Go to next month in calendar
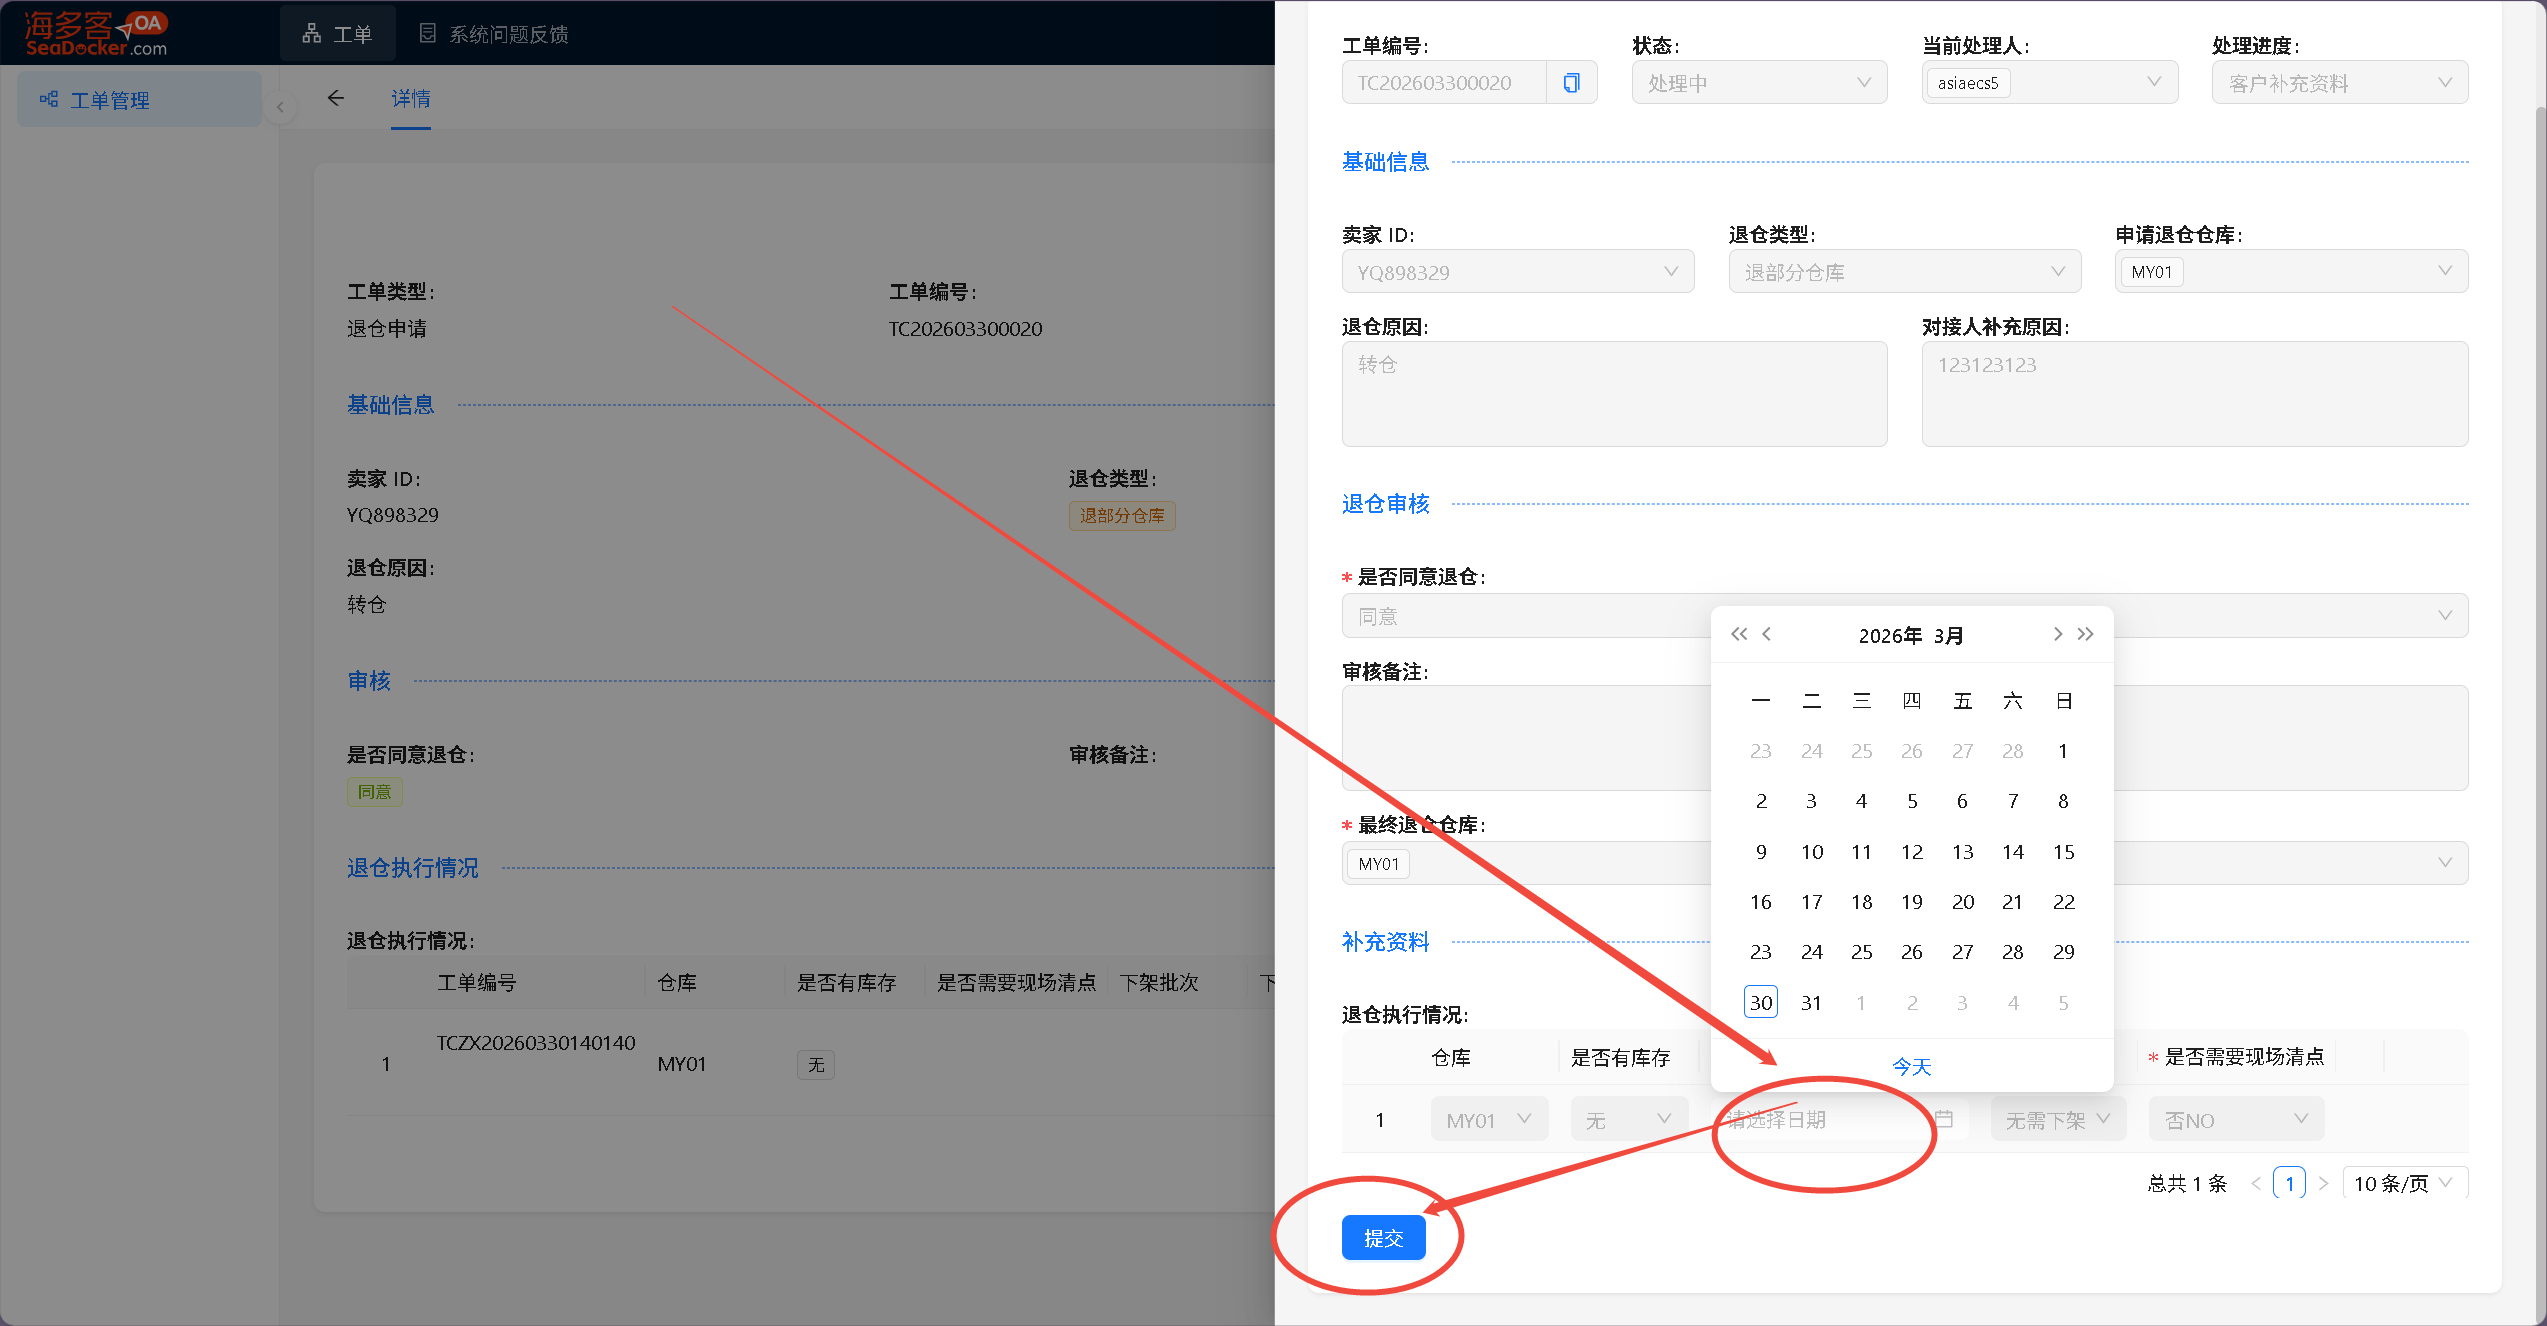 click(x=2057, y=634)
